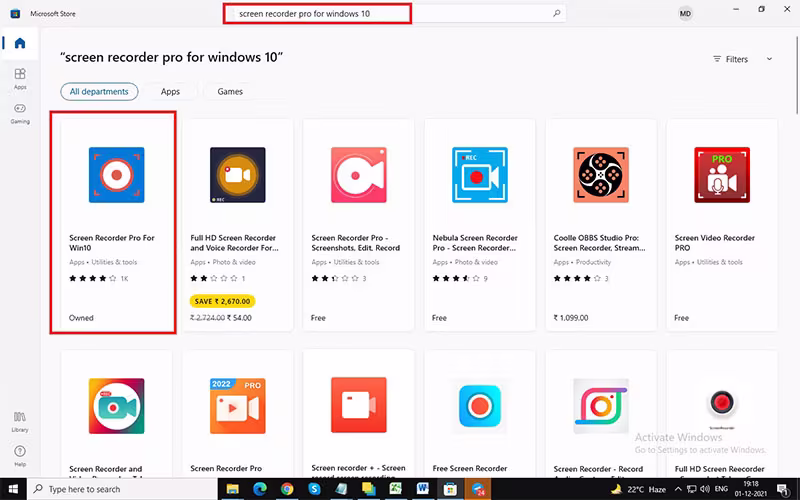Expand the Filters dropdown chevron
800x500 pixels.
pyautogui.click(x=769, y=59)
